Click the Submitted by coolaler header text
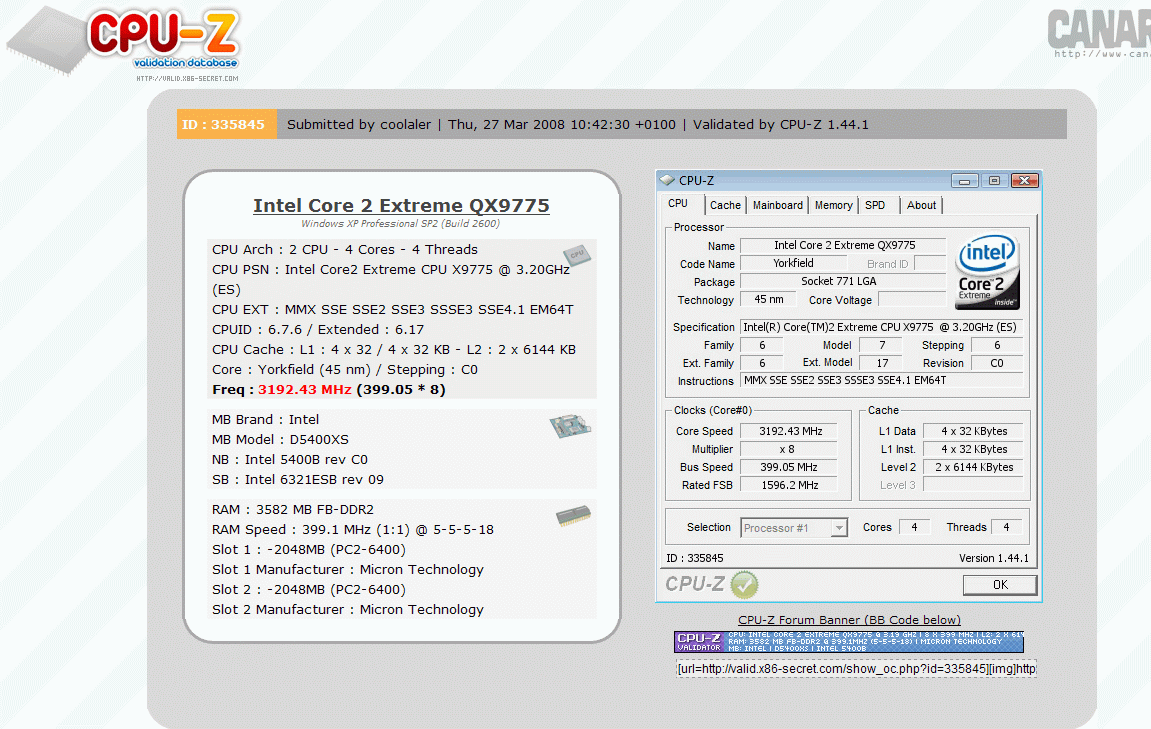The width and height of the screenshot is (1151, 729). click(x=359, y=125)
